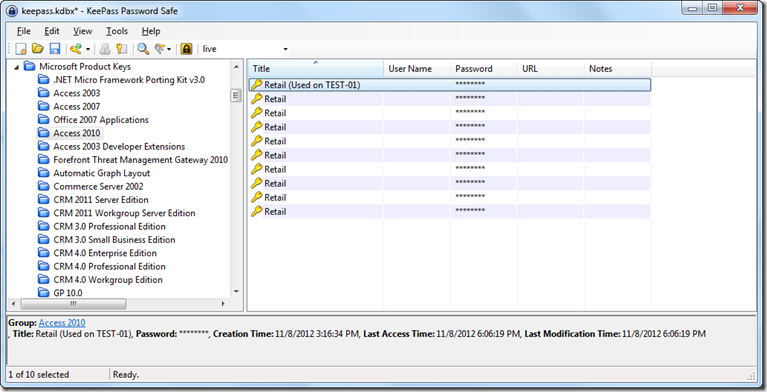Click the Show Entries keys icon
This screenshot has height=392, width=767.
click(x=160, y=48)
